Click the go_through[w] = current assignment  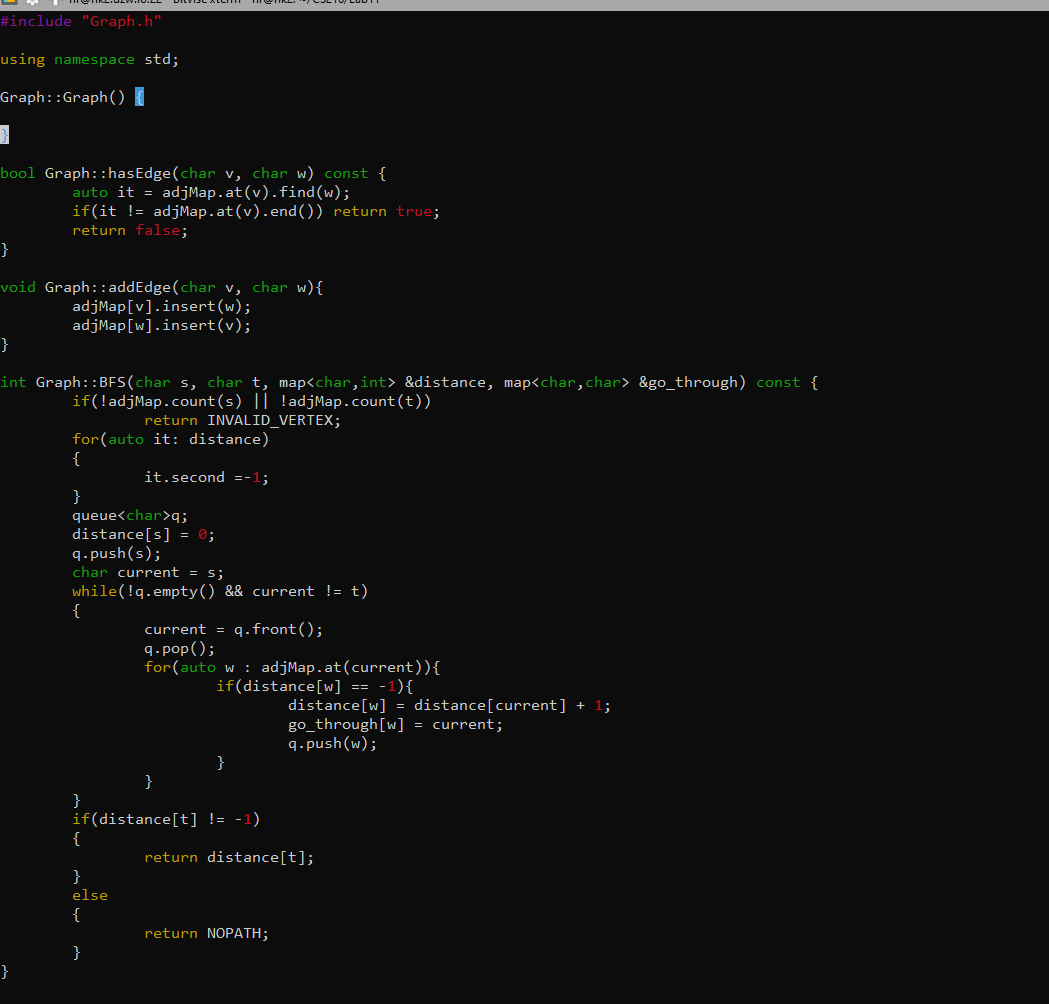pos(396,724)
